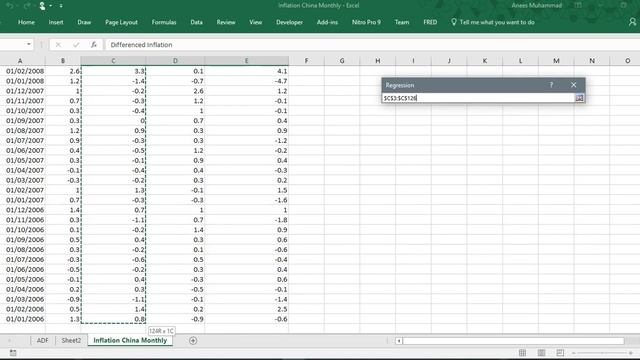The height and width of the screenshot is (360, 640).
Task: Click the zoom slider in the status bar
Action: 602,353
